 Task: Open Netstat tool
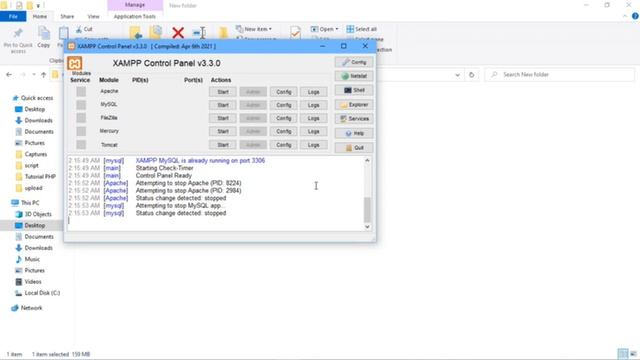point(354,76)
